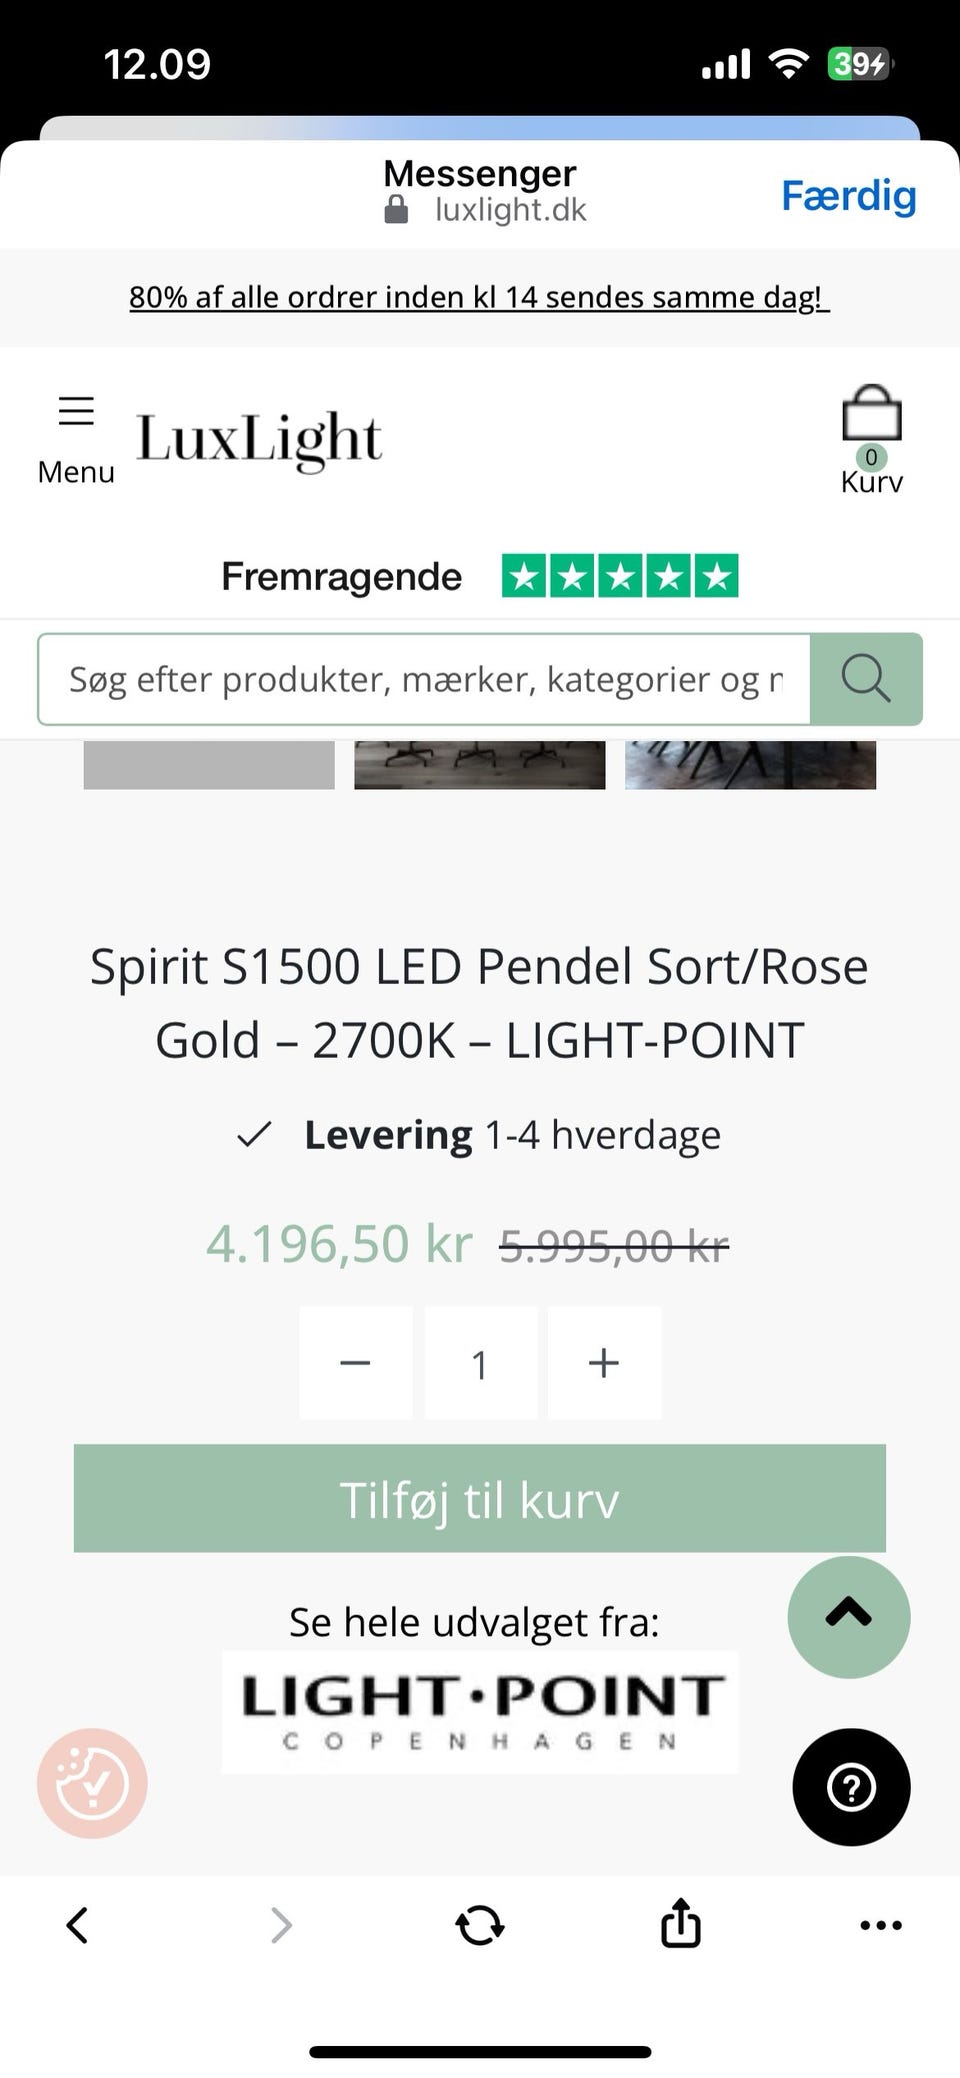The image size is (960, 2078).
Task: Open the black help question-mark bubble
Action: [851, 1787]
